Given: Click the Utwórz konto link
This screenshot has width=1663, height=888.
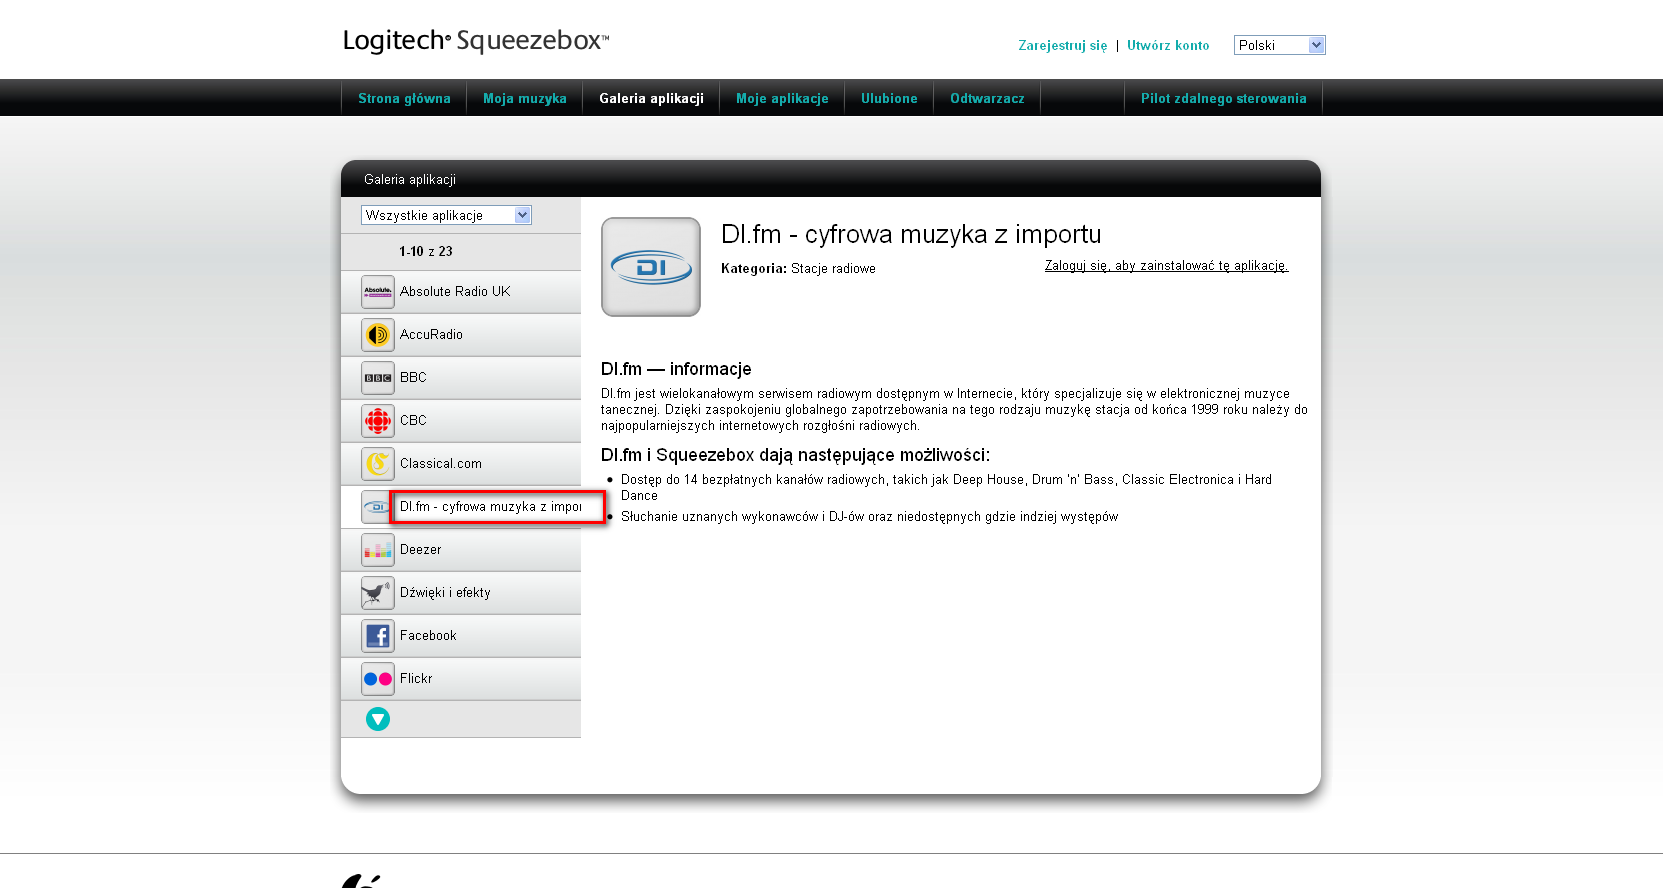Looking at the screenshot, I should (x=1168, y=45).
